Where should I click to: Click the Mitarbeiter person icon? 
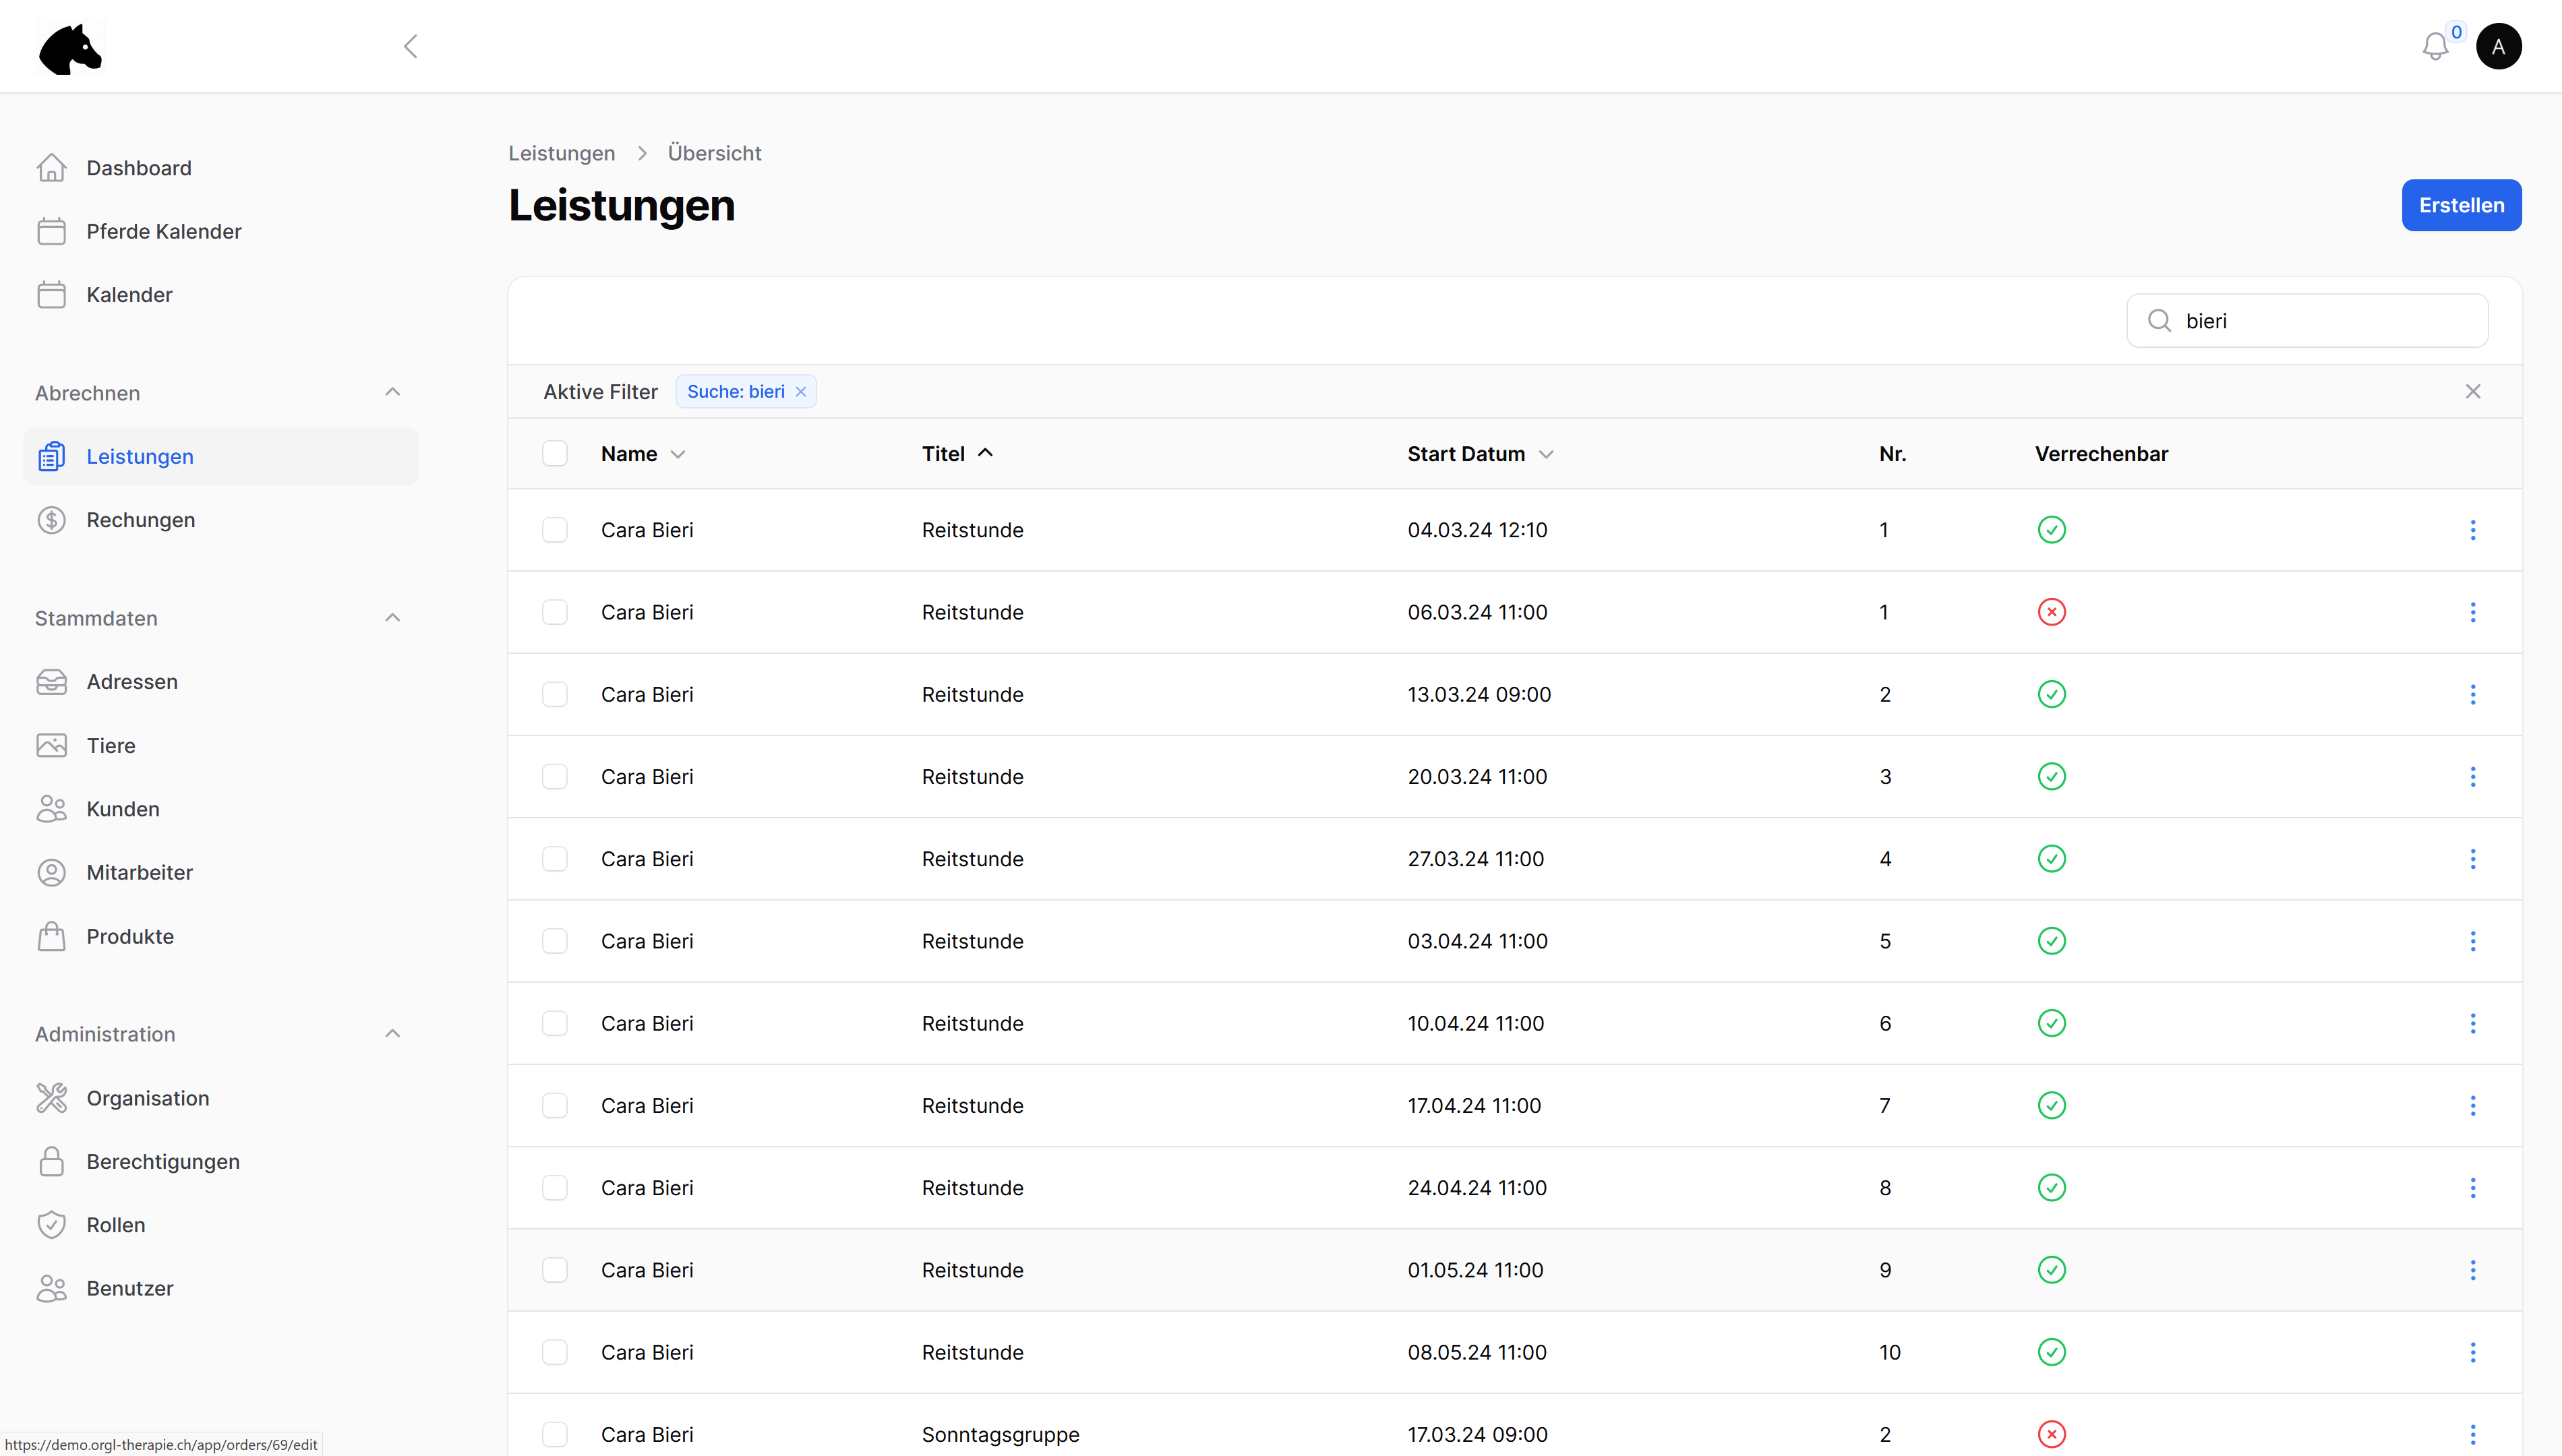pyautogui.click(x=51, y=872)
